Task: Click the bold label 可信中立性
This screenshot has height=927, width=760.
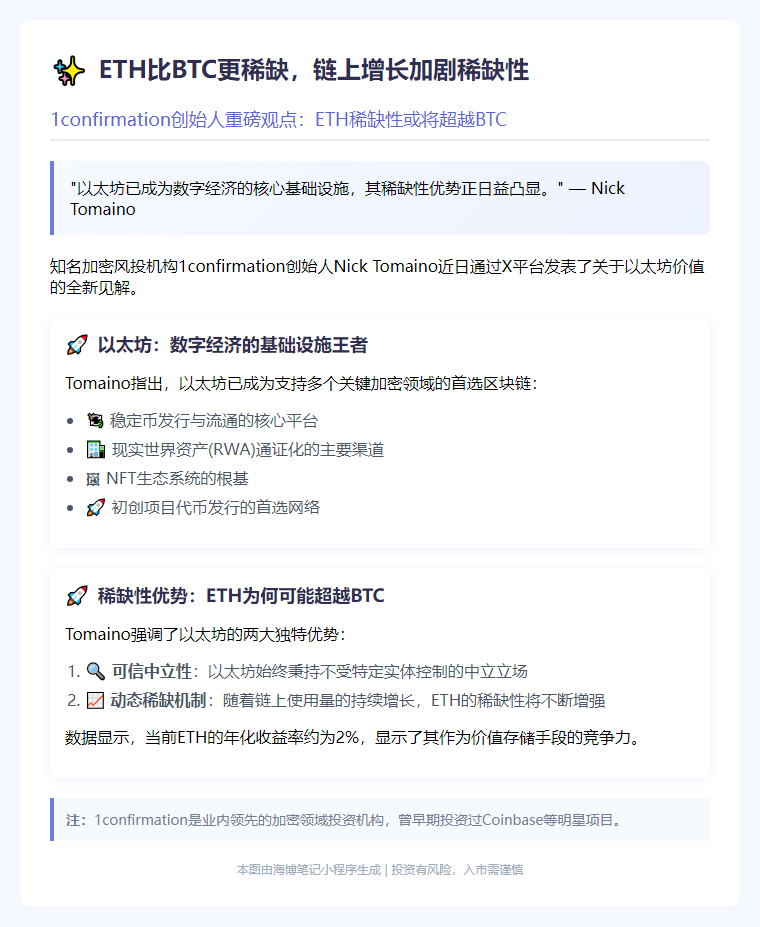Action: (152, 671)
